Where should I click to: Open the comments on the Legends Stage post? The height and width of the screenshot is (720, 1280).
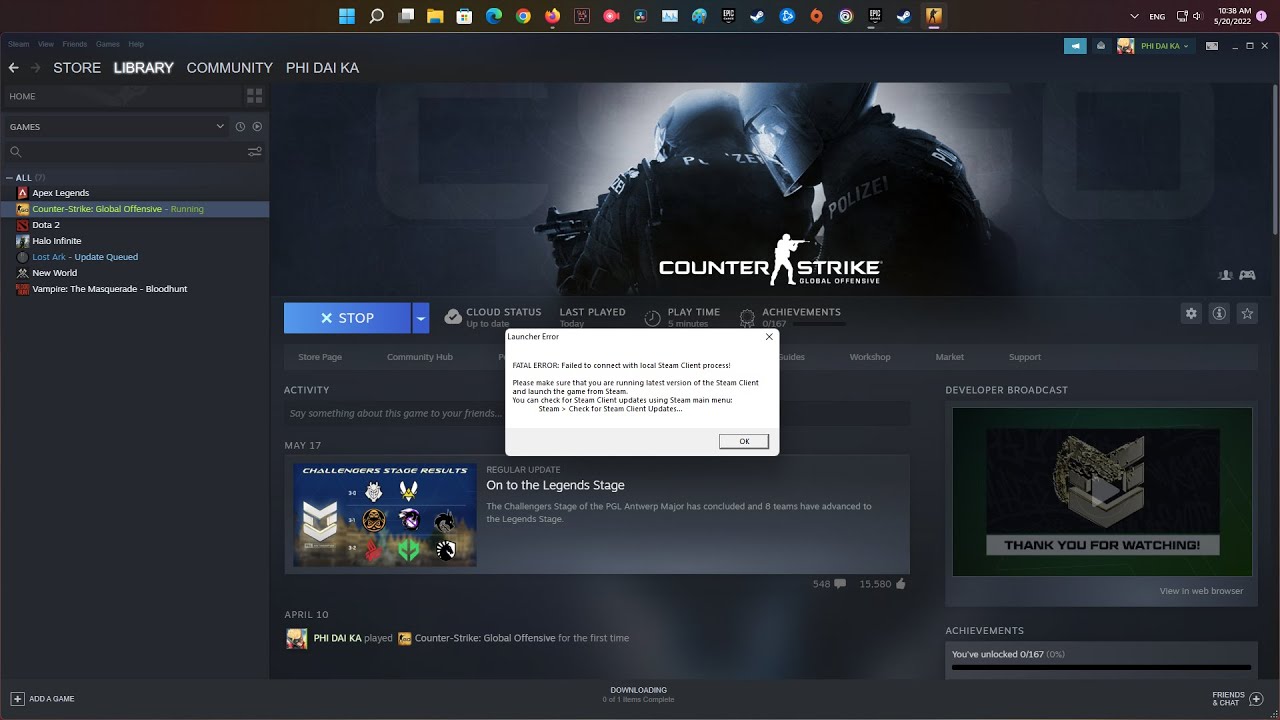pyautogui.click(x=830, y=584)
